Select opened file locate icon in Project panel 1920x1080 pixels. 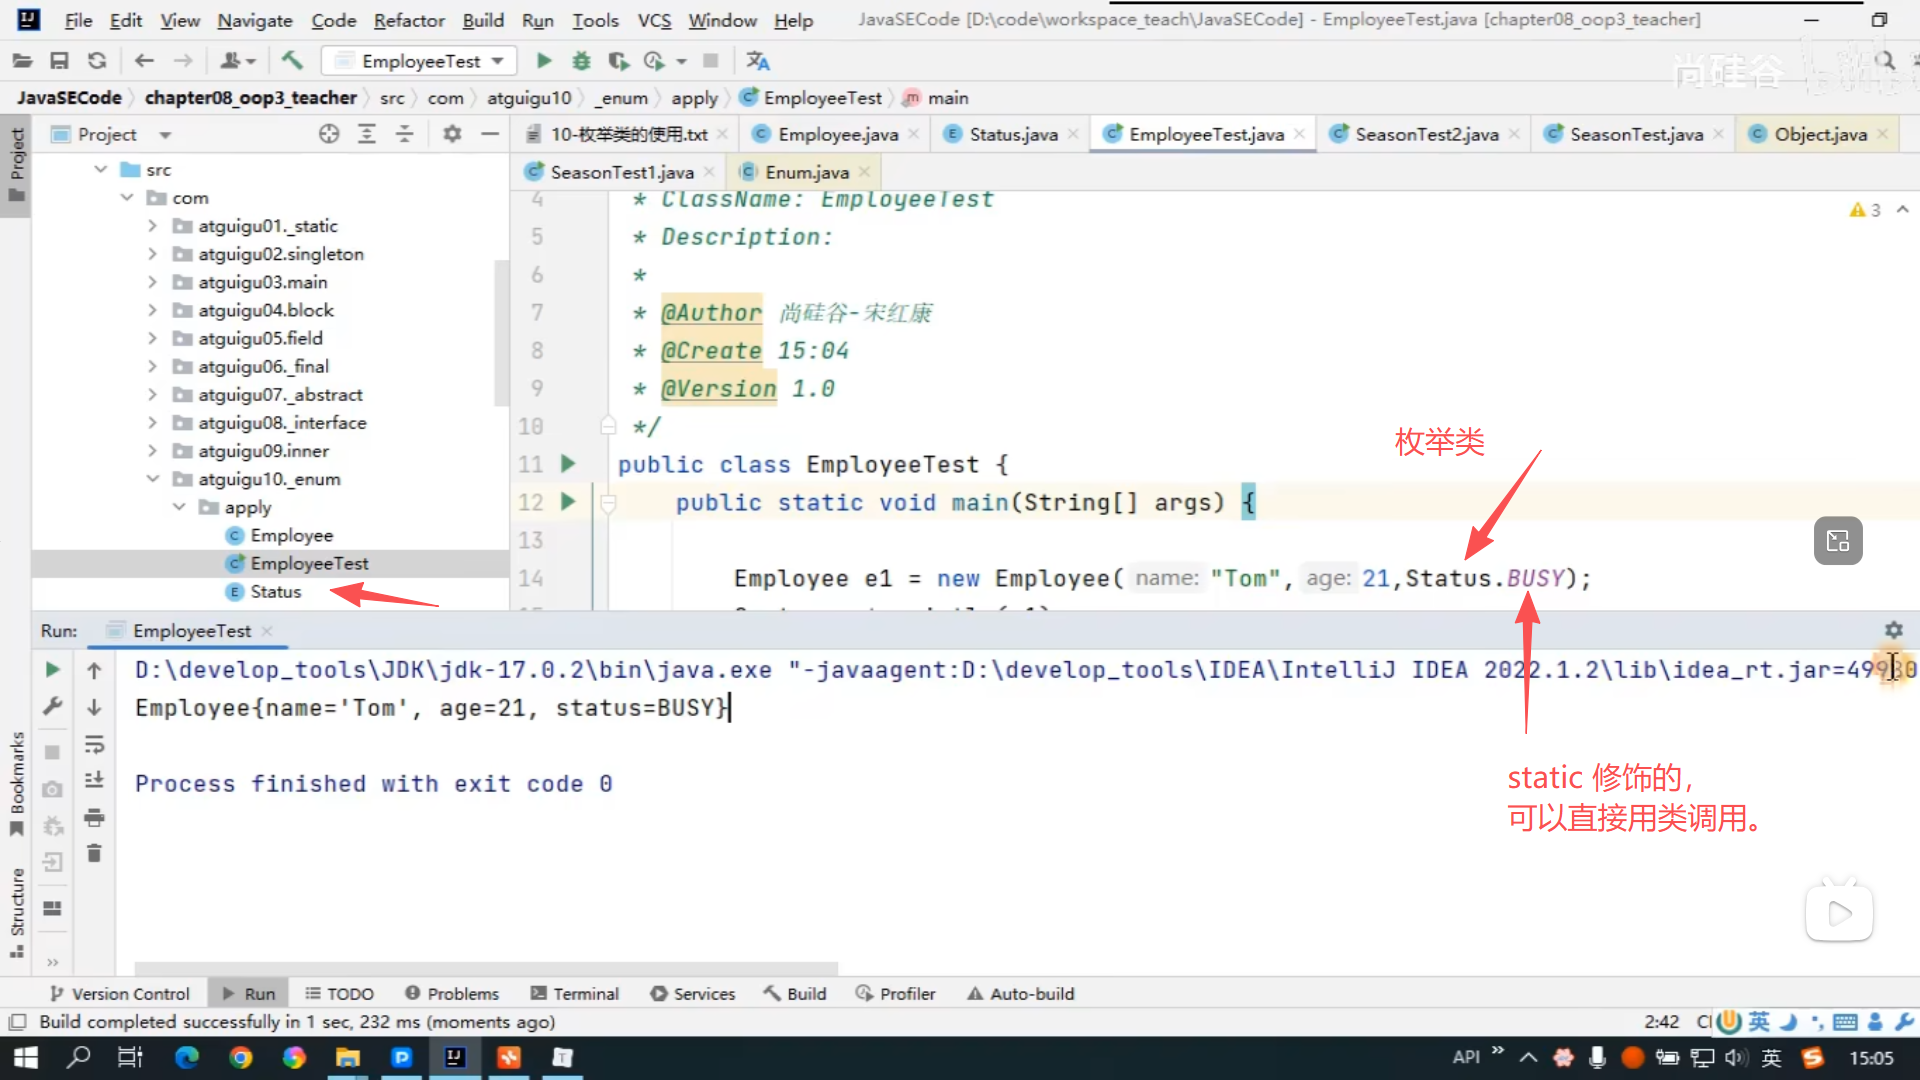329,134
